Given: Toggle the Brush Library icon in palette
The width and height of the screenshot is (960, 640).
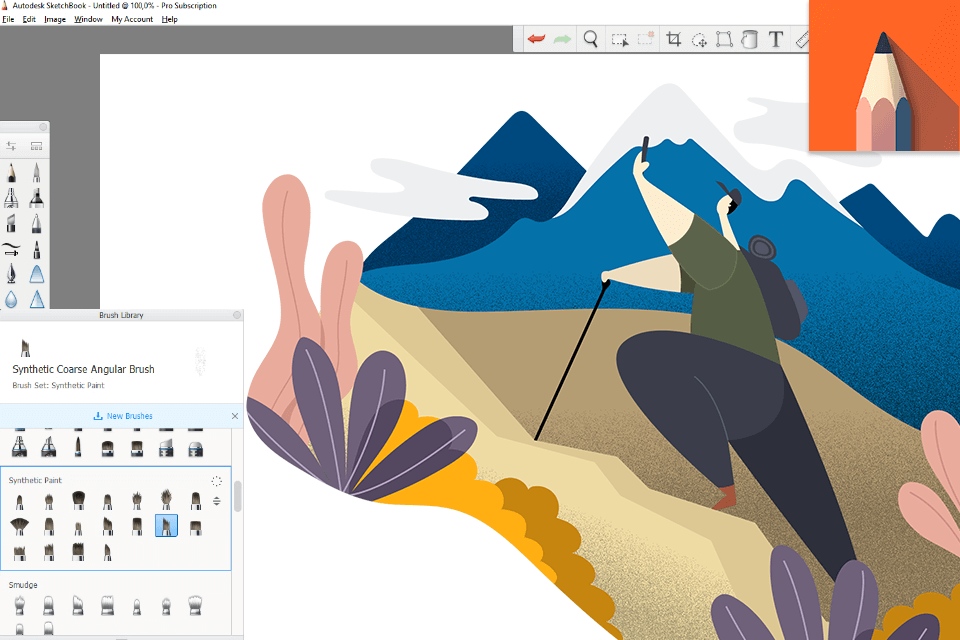Looking at the screenshot, I should pos(37,146).
